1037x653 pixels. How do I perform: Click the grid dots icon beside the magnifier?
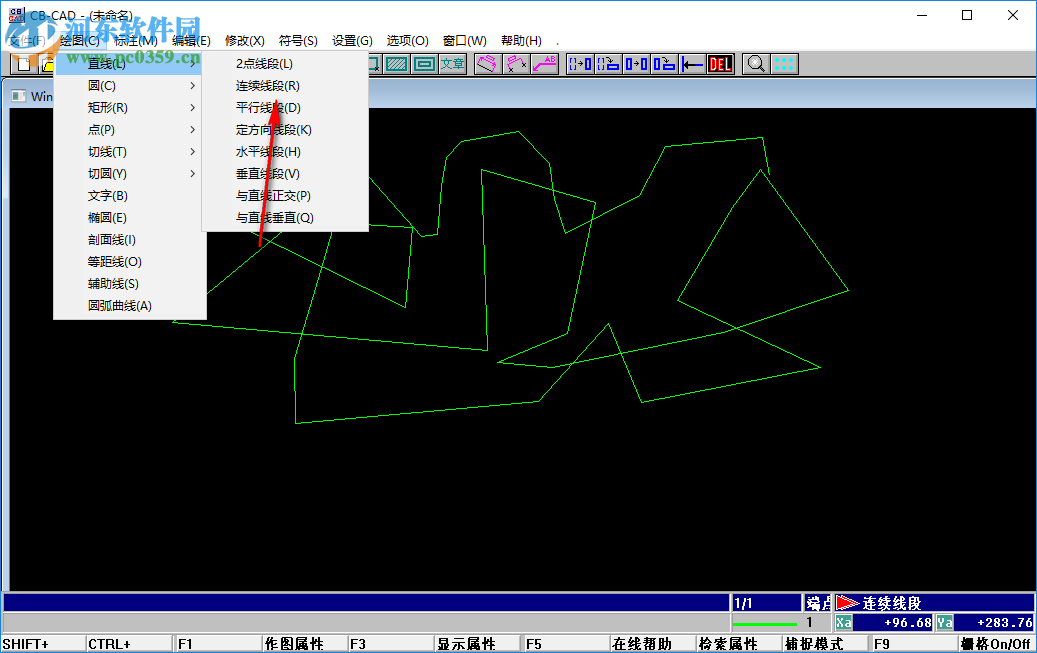pyautogui.click(x=784, y=64)
